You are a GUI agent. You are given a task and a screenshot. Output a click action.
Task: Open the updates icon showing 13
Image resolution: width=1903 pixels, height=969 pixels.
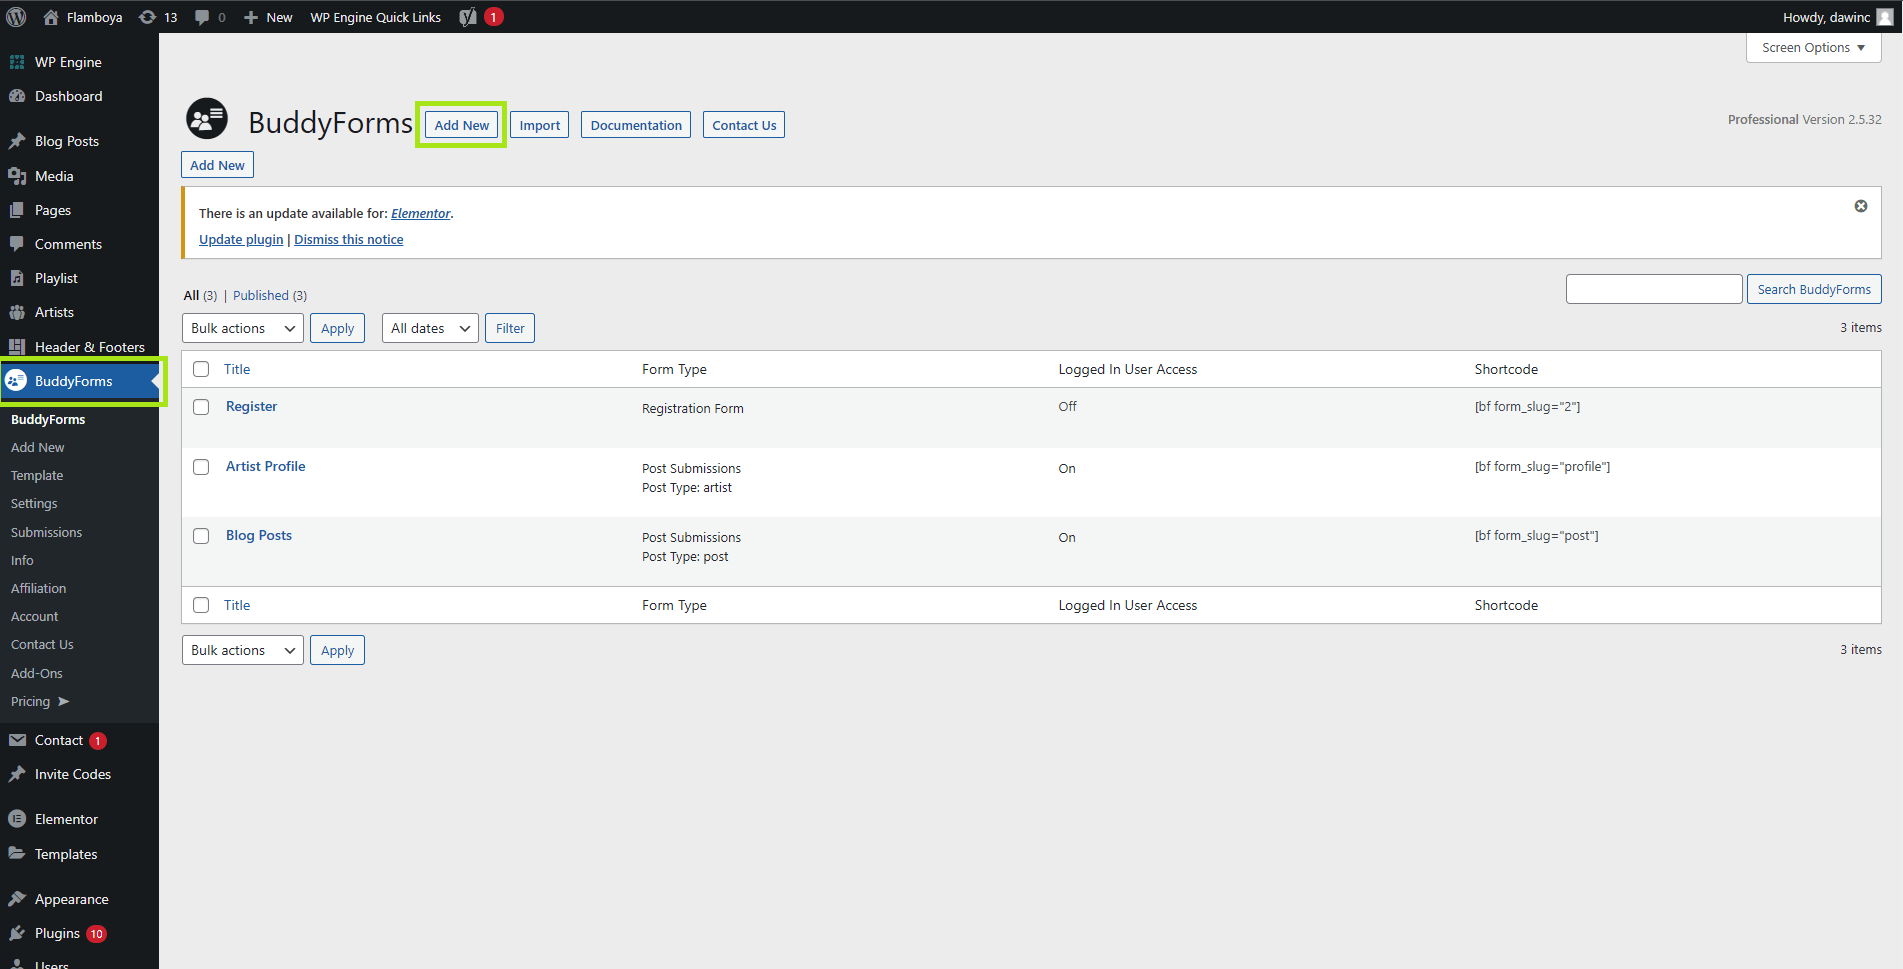click(147, 17)
